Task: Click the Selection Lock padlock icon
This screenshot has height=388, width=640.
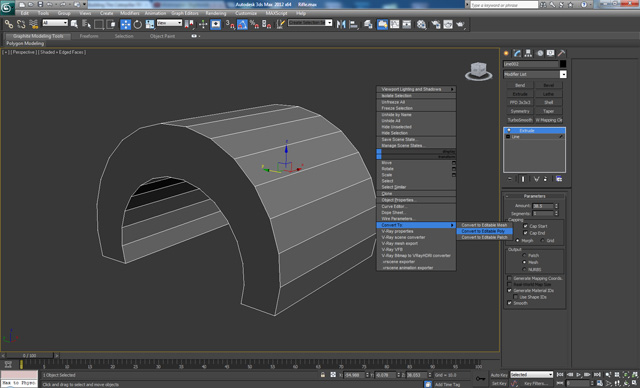Action: (323, 375)
